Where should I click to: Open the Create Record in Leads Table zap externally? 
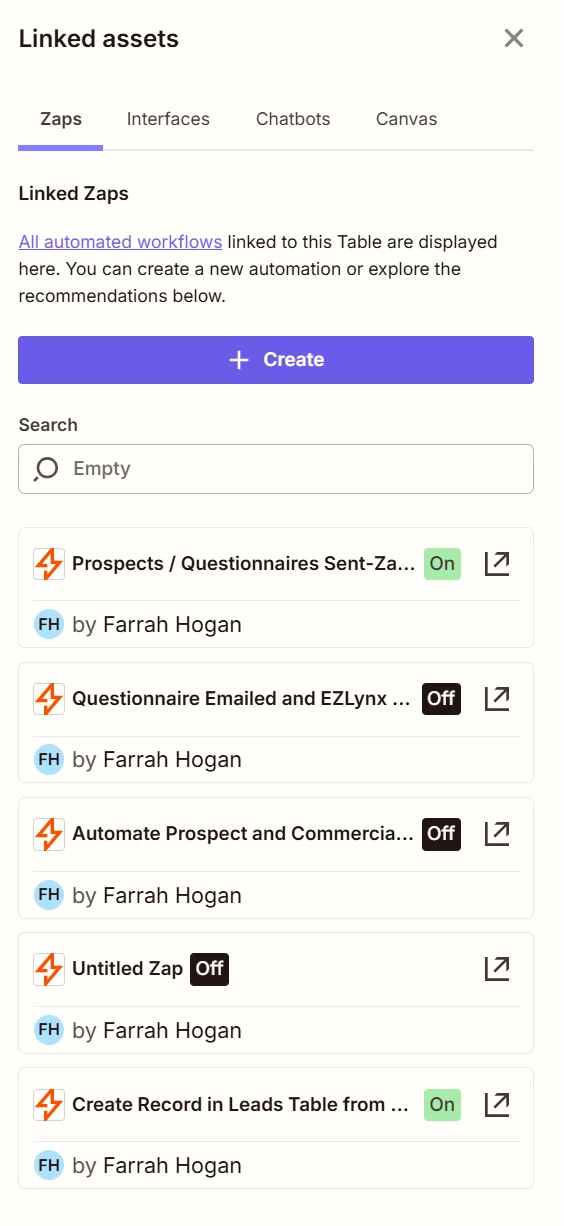(497, 1104)
